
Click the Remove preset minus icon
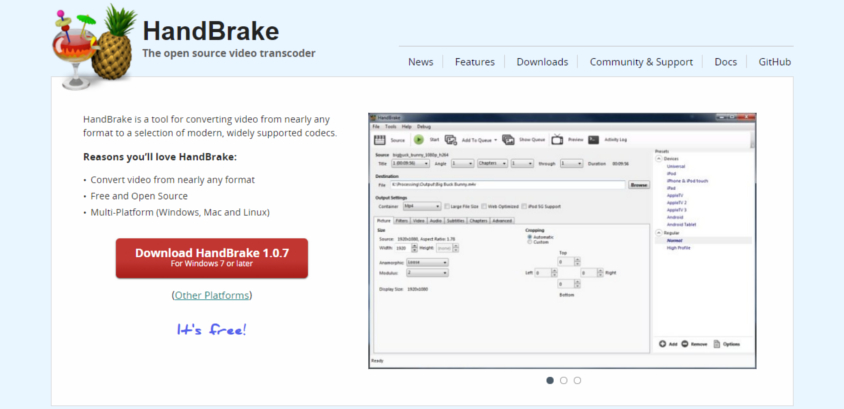tap(685, 344)
